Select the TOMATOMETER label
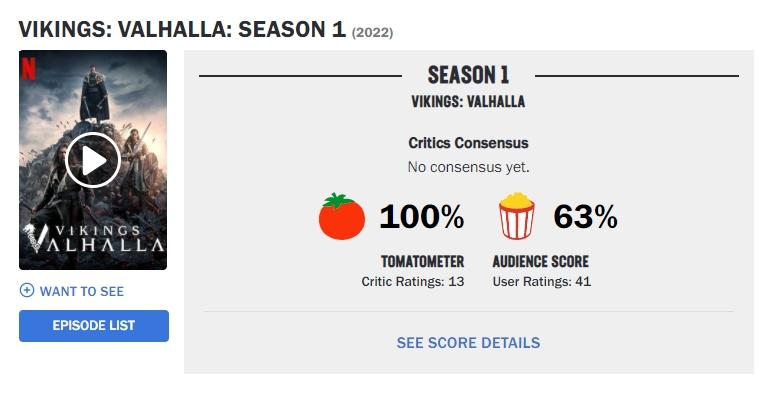Image resolution: width=774 pixels, height=400 pixels. (x=422, y=261)
